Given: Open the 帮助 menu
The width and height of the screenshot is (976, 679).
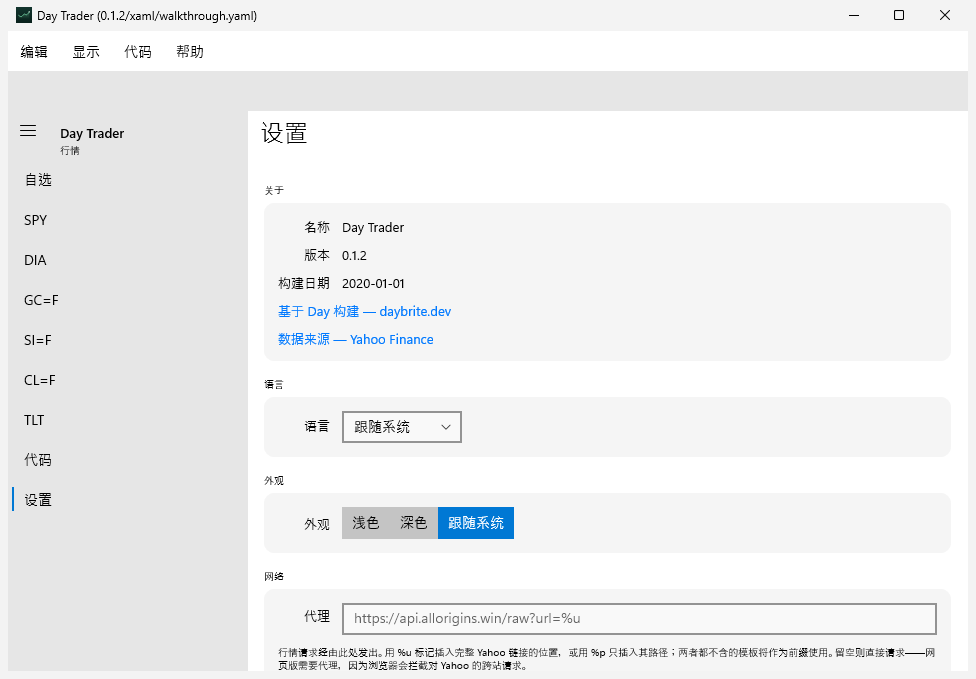Looking at the screenshot, I should click(190, 52).
